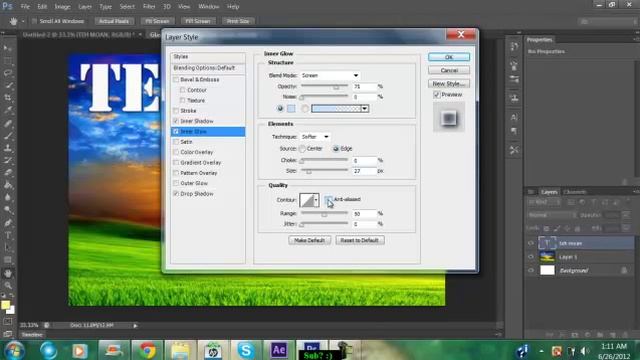
Task: Open the Filter menu
Action: tap(149, 7)
